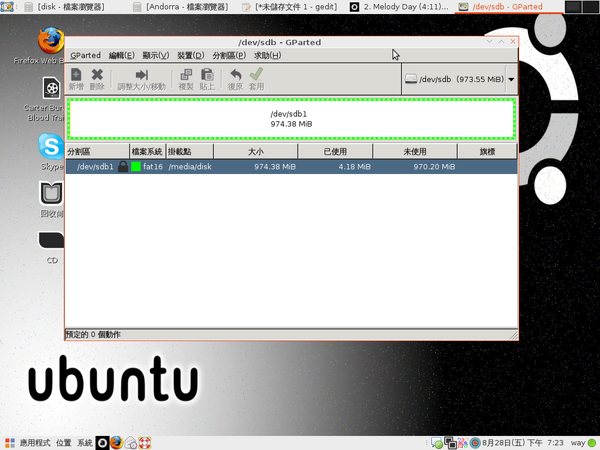
Task: Open the CD desktop icon
Action: point(51,240)
